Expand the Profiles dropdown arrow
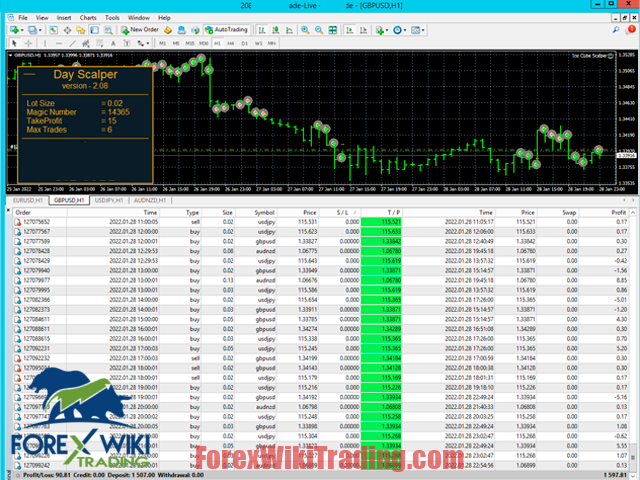 (40, 30)
